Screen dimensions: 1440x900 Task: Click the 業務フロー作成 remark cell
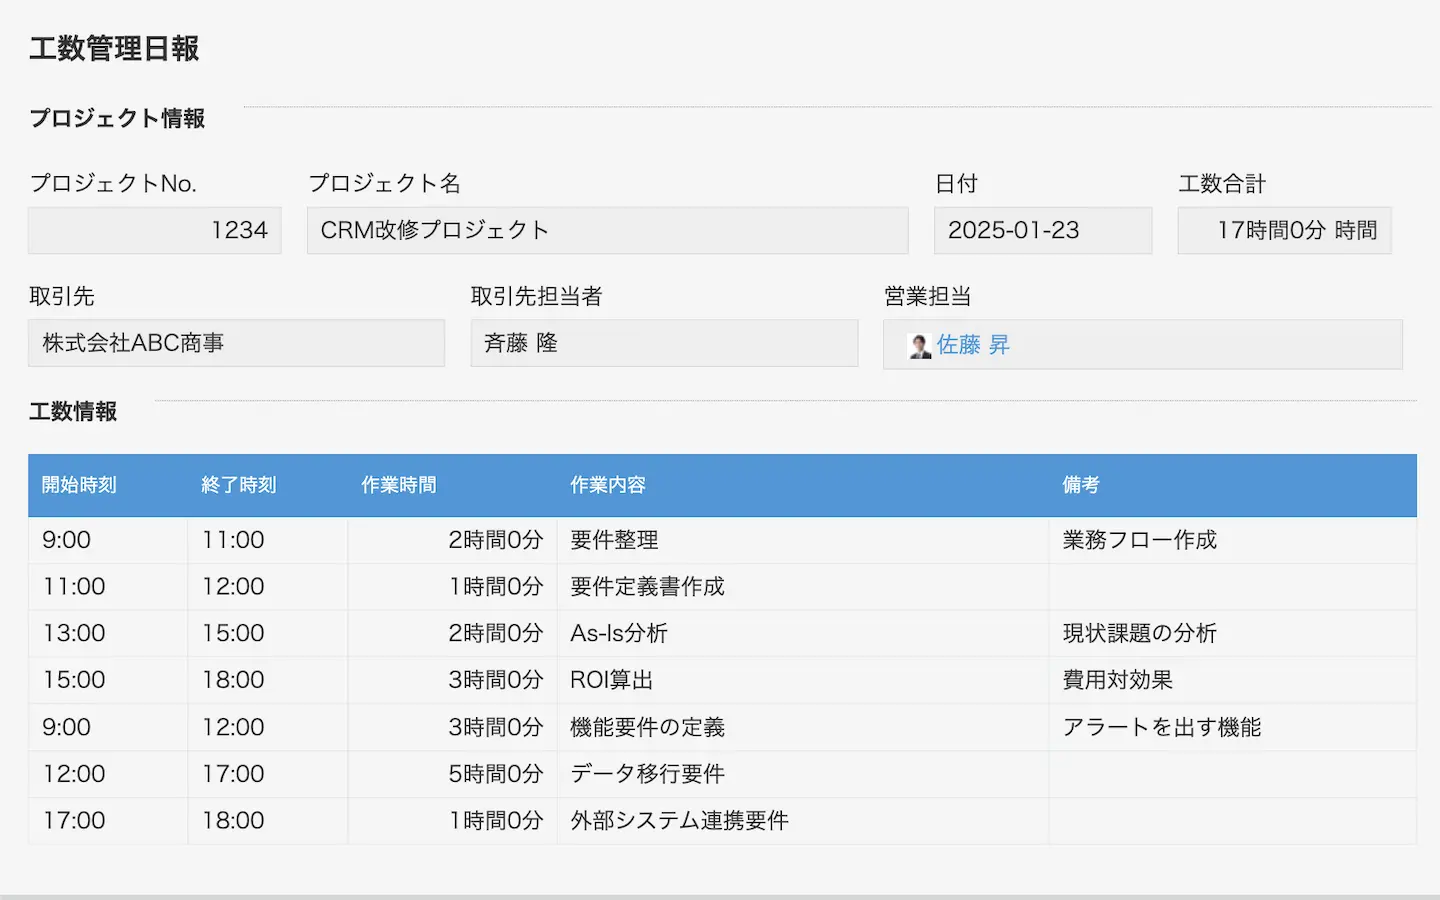pos(1139,540)
